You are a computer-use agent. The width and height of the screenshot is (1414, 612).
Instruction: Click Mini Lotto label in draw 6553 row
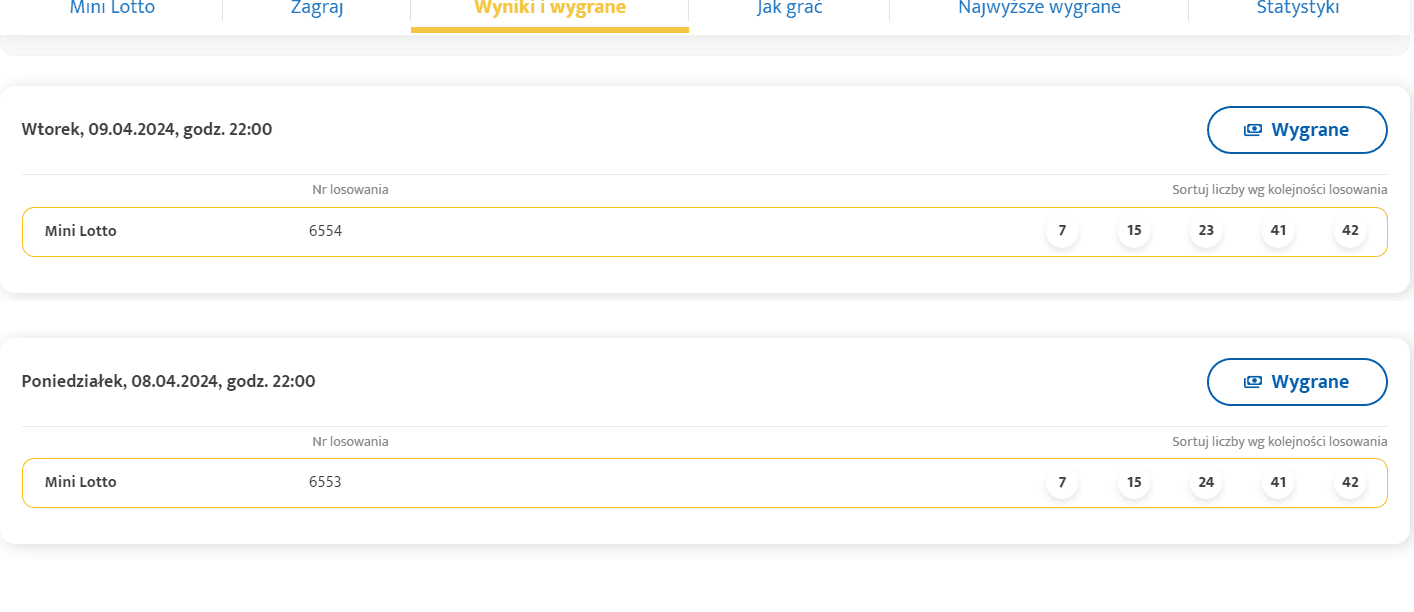pyautogui.click(x=81, y=482)
